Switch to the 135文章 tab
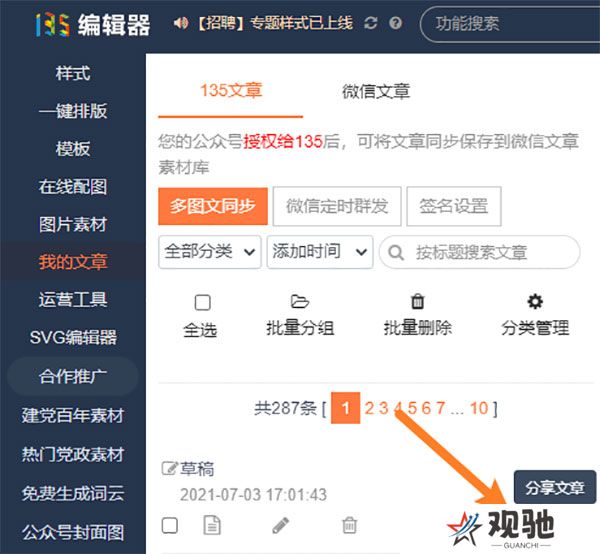This screenshot has width=600, height=554. [231, 91]
